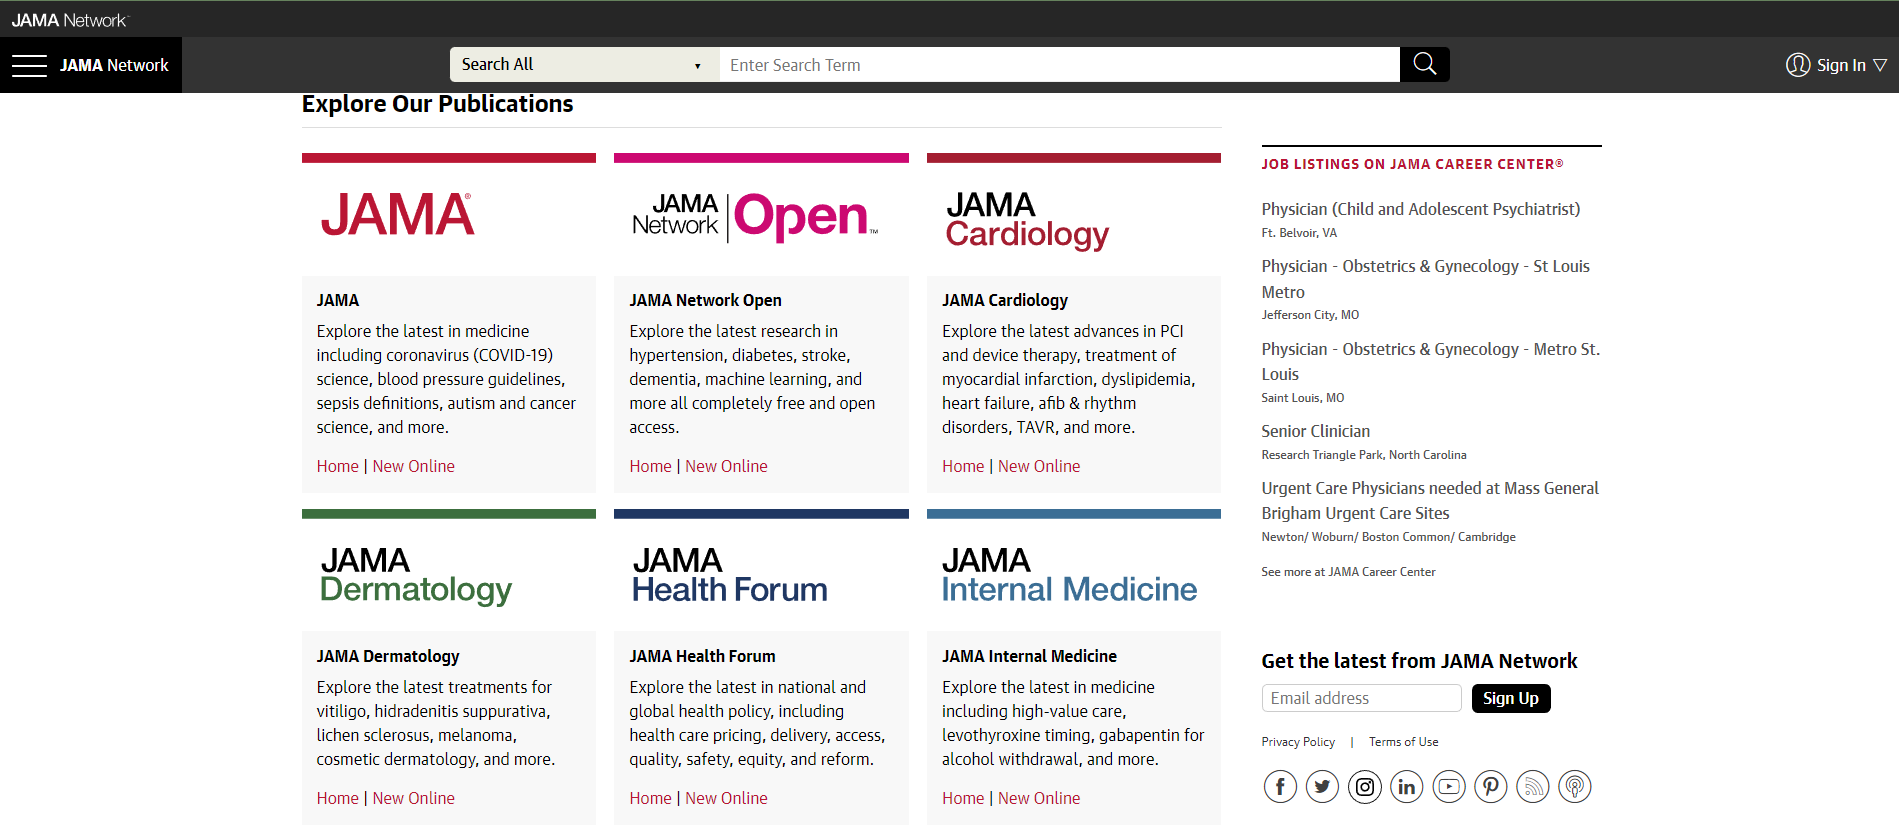
Task: Click the JAMA Health Forum card title
Action: pyautogui.click(x=702, y=656)
